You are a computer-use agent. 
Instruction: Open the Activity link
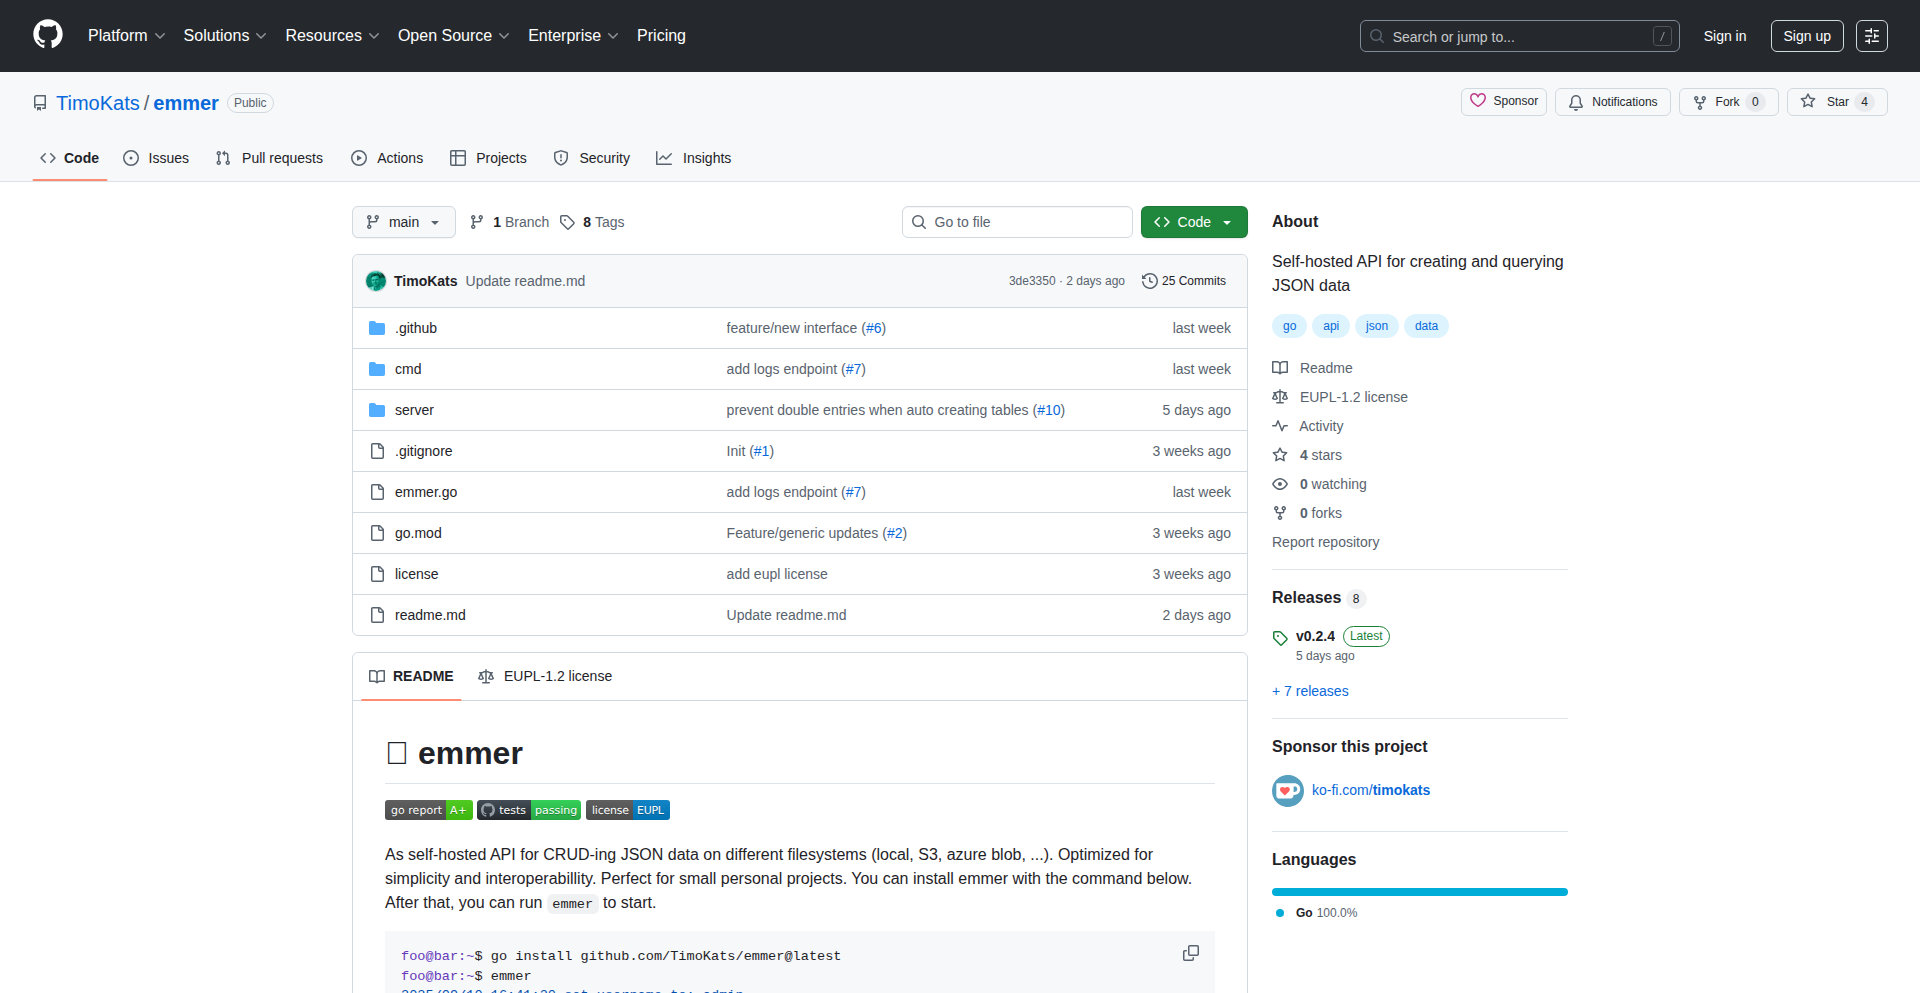point(1308,426)
